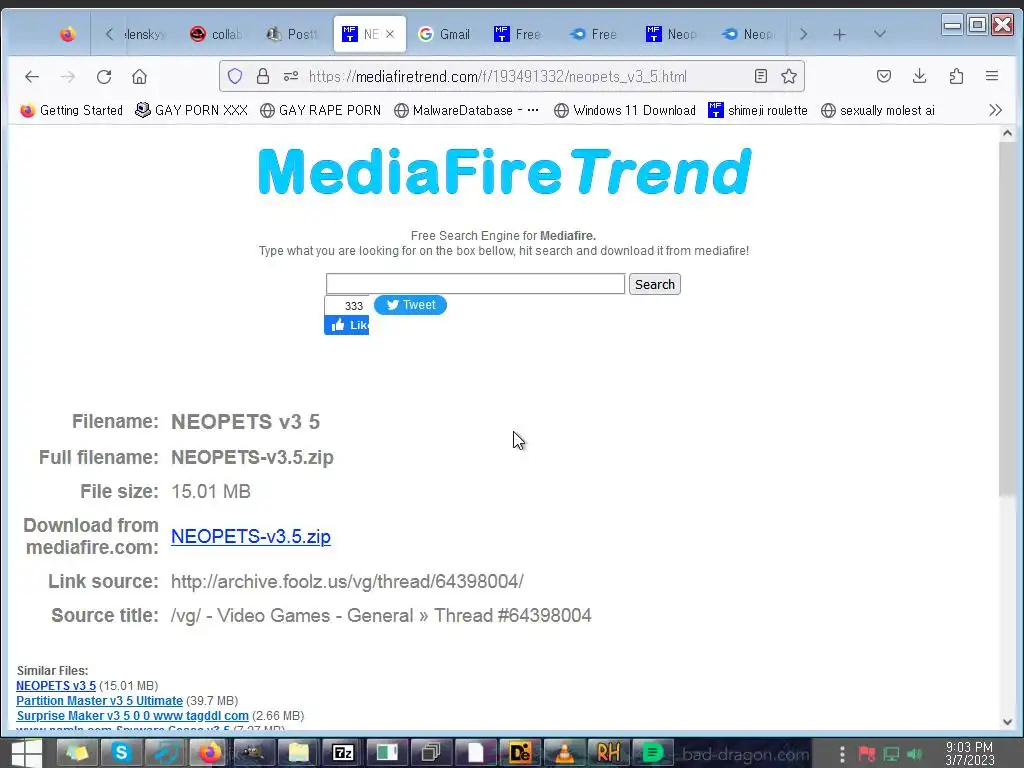Show the hidden bookmarks overflow

click(x=995, y=110)
